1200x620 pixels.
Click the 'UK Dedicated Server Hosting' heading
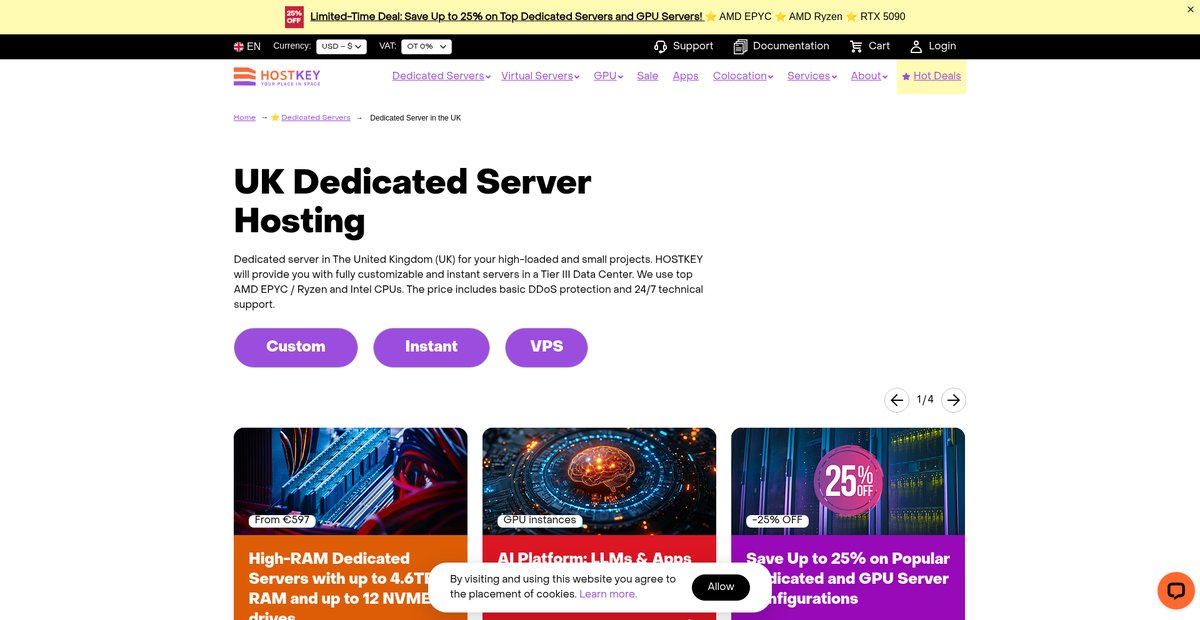412,201
